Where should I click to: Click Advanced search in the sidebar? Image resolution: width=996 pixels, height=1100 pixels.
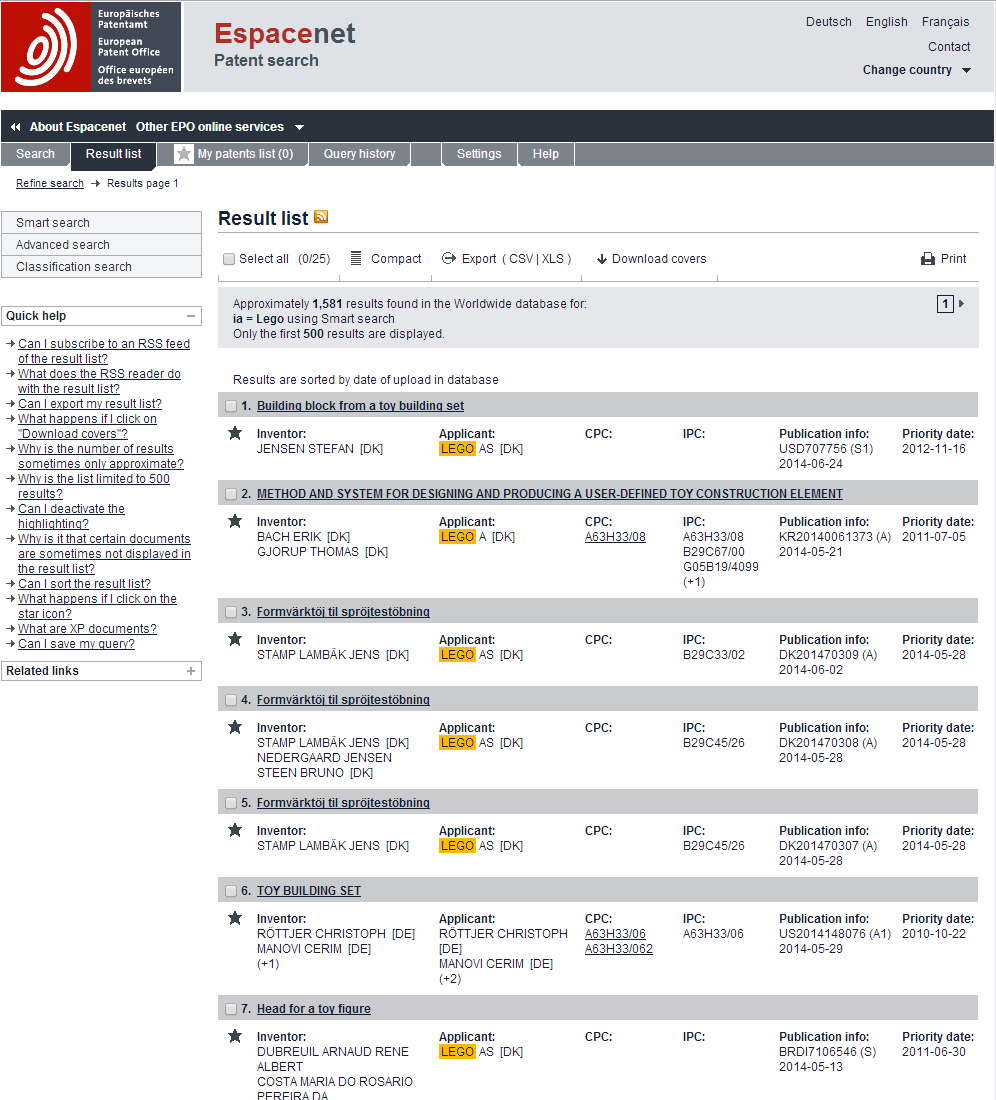(63, 245)
